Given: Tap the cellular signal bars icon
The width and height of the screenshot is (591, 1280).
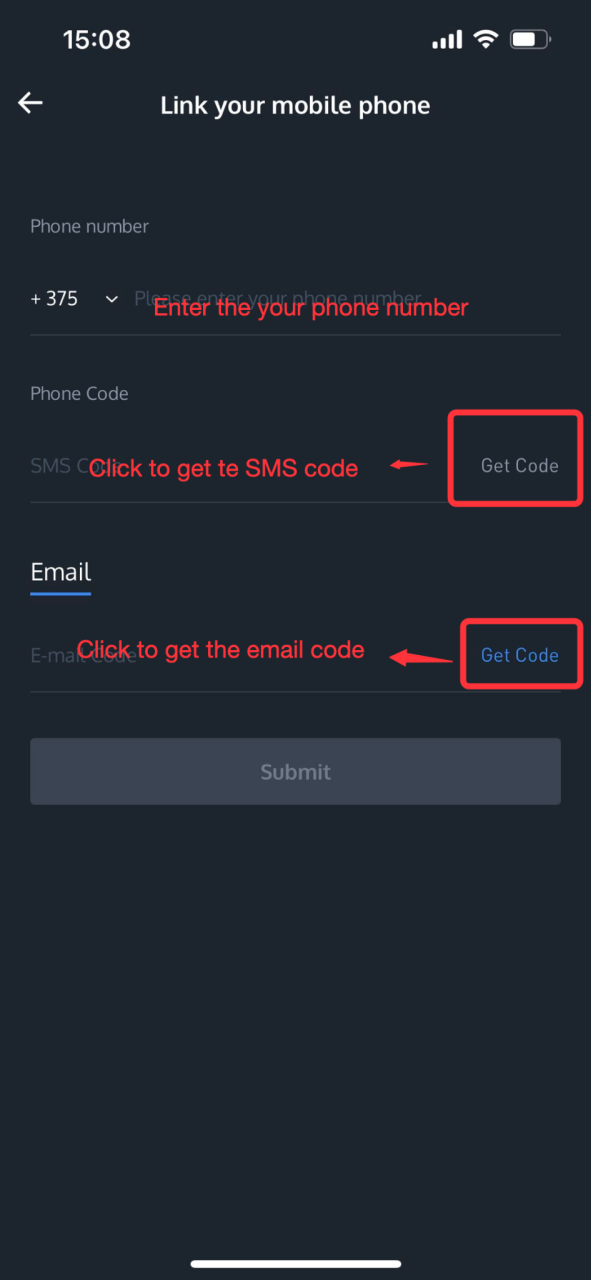Looking at the screenshot, I should [x=447, y=40].
